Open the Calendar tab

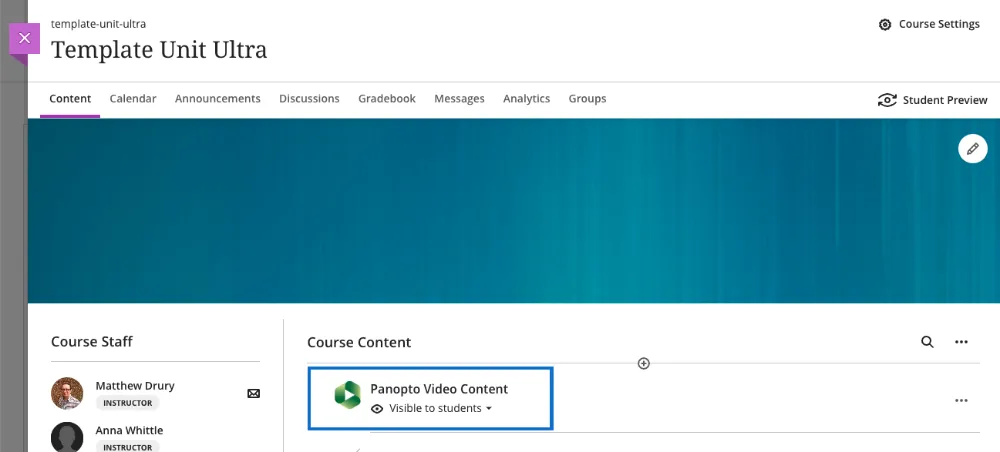[x=133, y=99]
